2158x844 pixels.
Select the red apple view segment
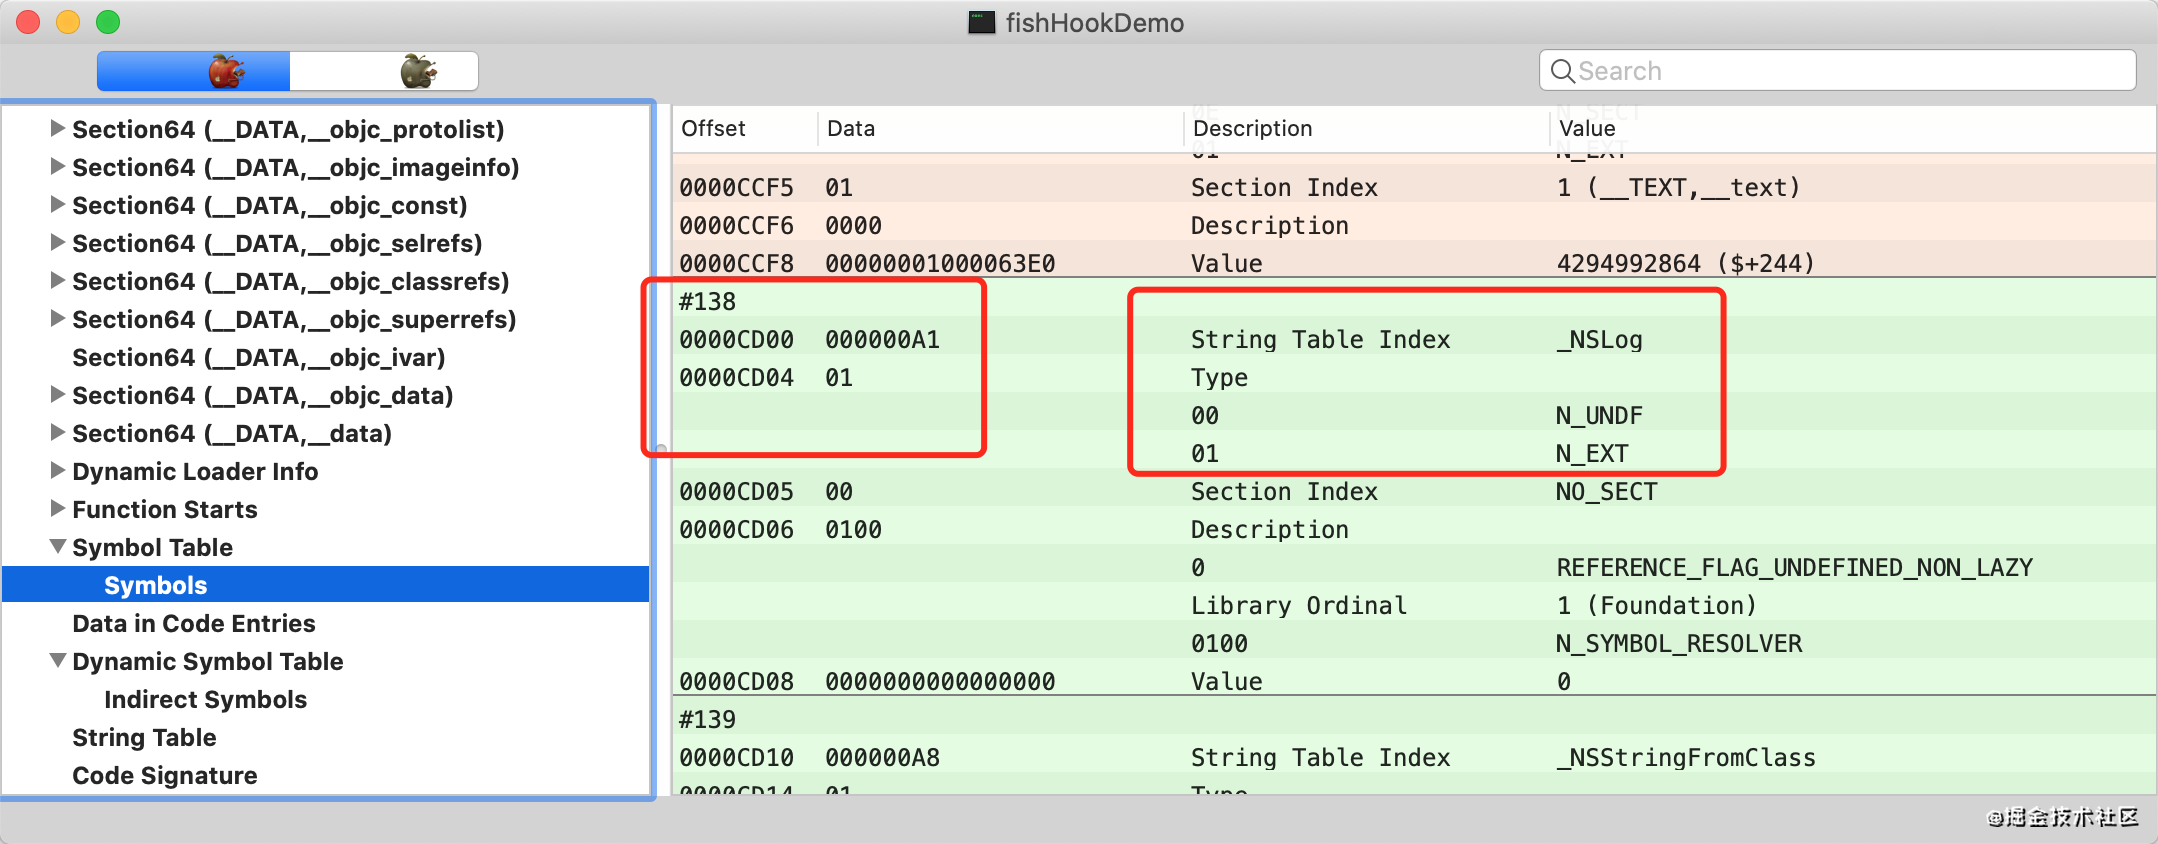194,71
